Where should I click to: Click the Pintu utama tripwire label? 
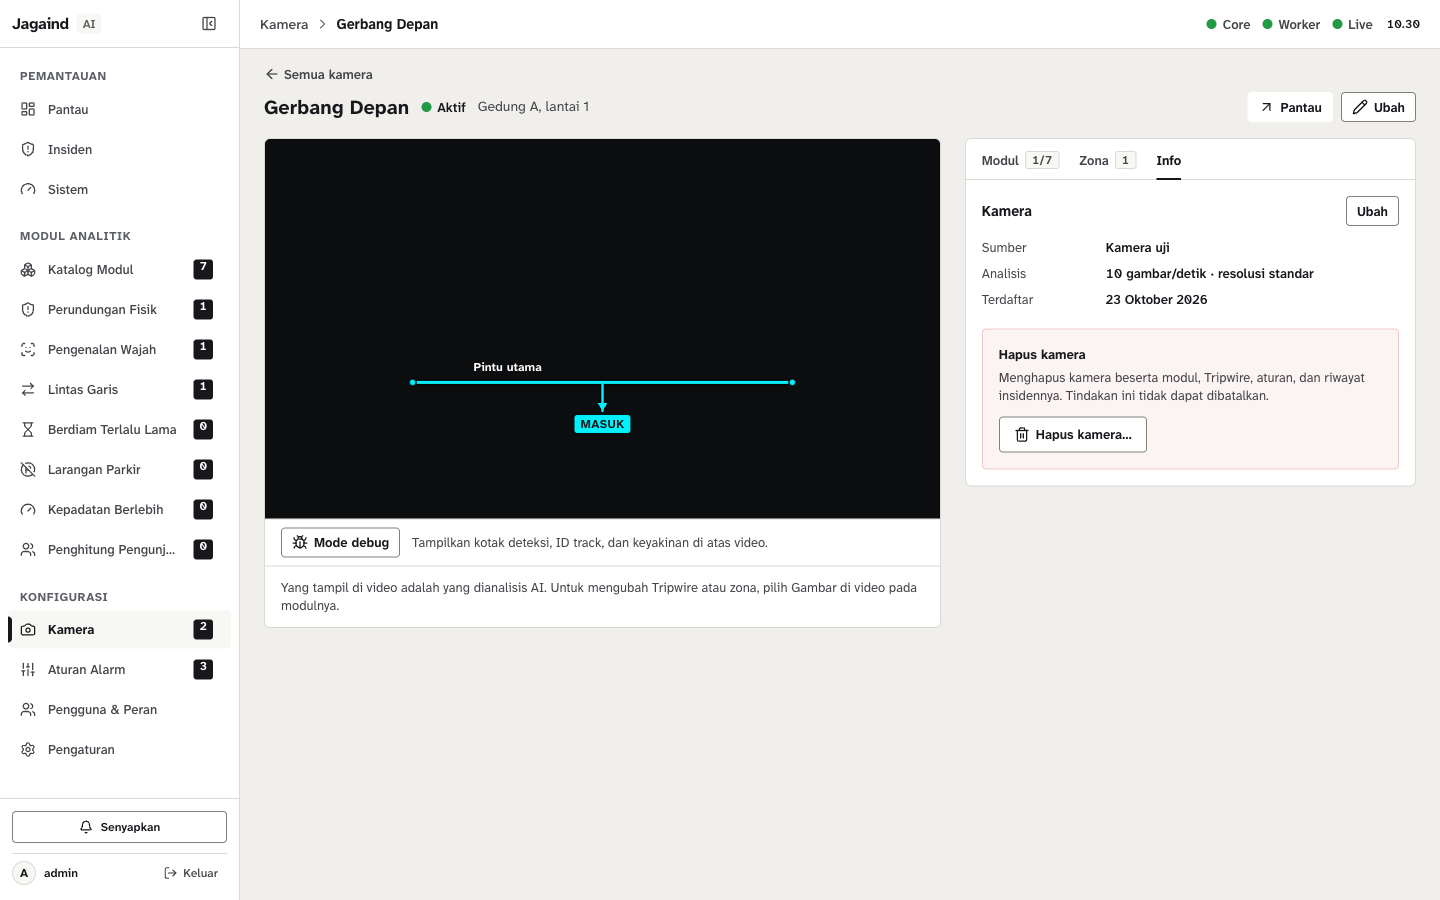click(507, 367)
